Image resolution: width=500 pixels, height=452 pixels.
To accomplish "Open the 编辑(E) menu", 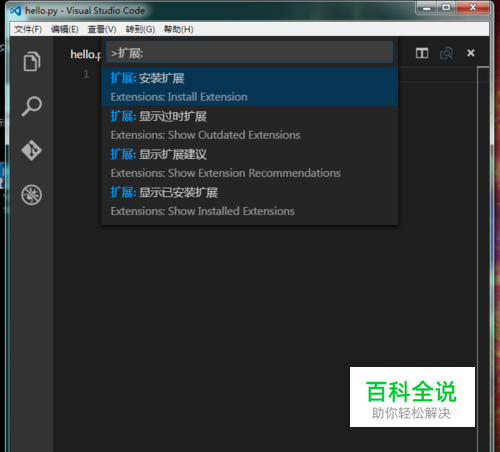I will pos(65,29).
